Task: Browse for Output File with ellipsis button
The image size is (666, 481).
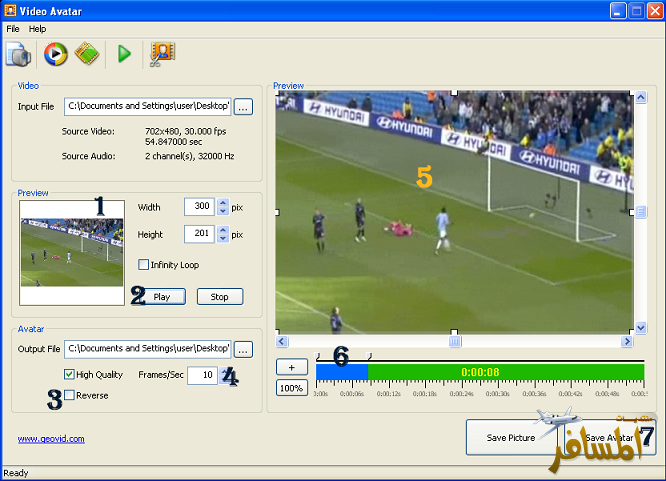Action: pyautogui.click(x=244, y=350)
